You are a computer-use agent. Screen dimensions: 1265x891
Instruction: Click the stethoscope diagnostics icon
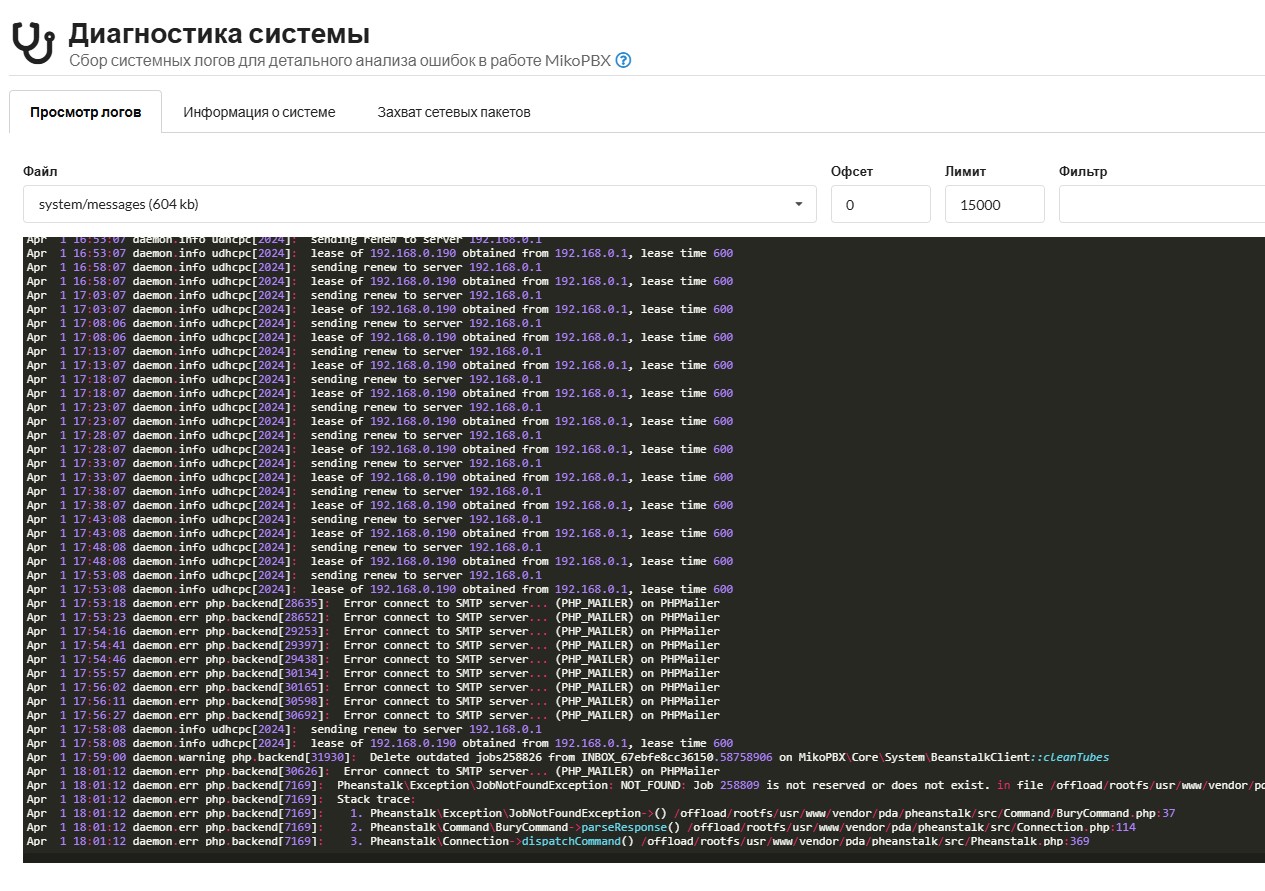click(33, 42)
